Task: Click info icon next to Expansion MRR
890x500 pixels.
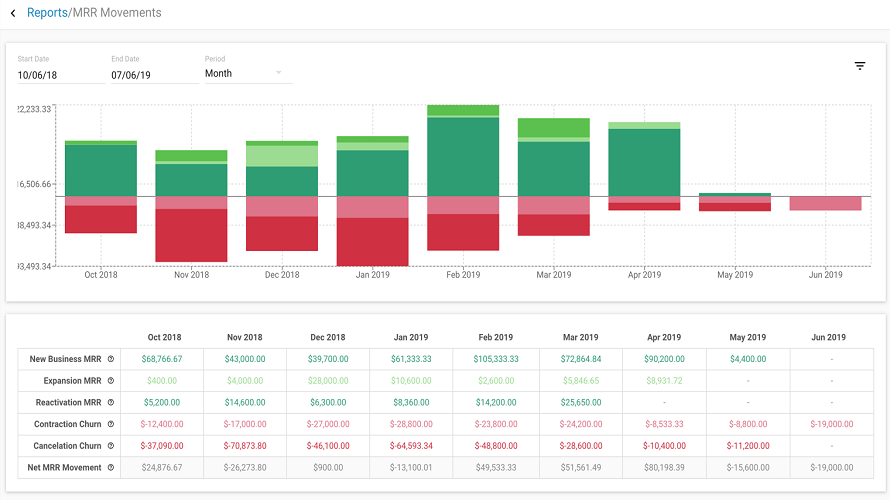Action: point(111,381)
